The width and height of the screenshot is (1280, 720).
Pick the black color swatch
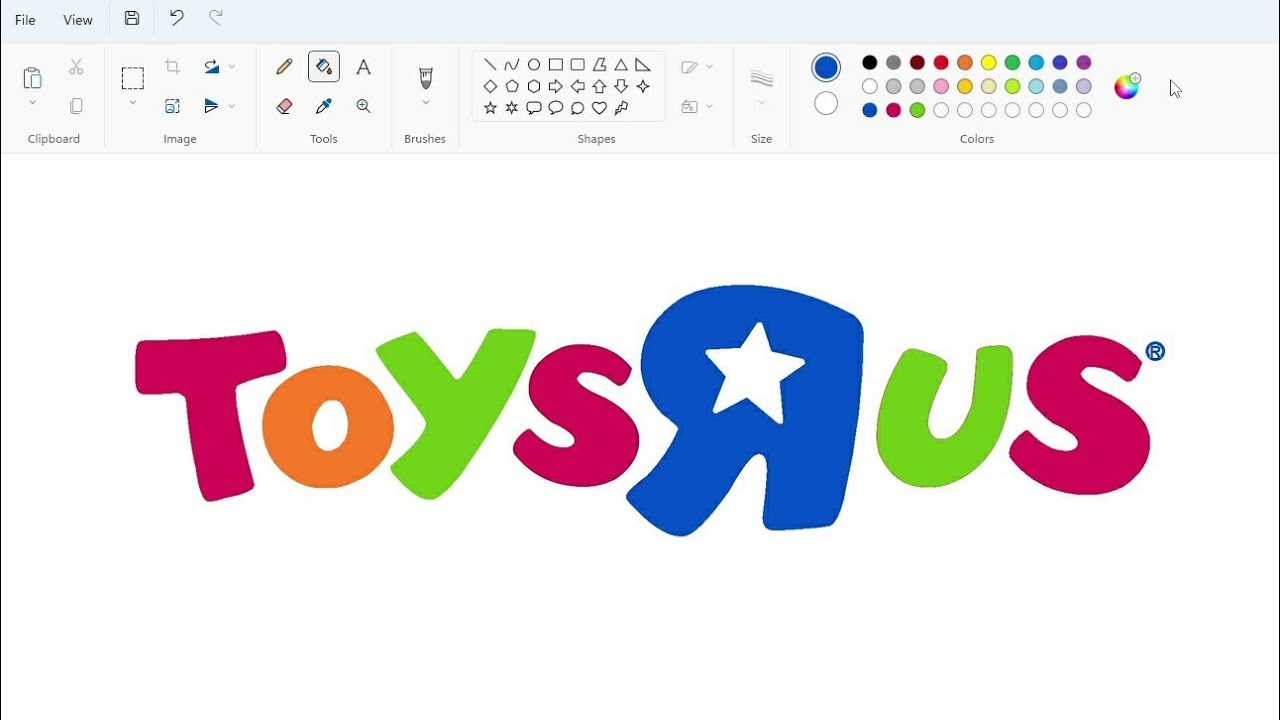click(x=870, y=63)
